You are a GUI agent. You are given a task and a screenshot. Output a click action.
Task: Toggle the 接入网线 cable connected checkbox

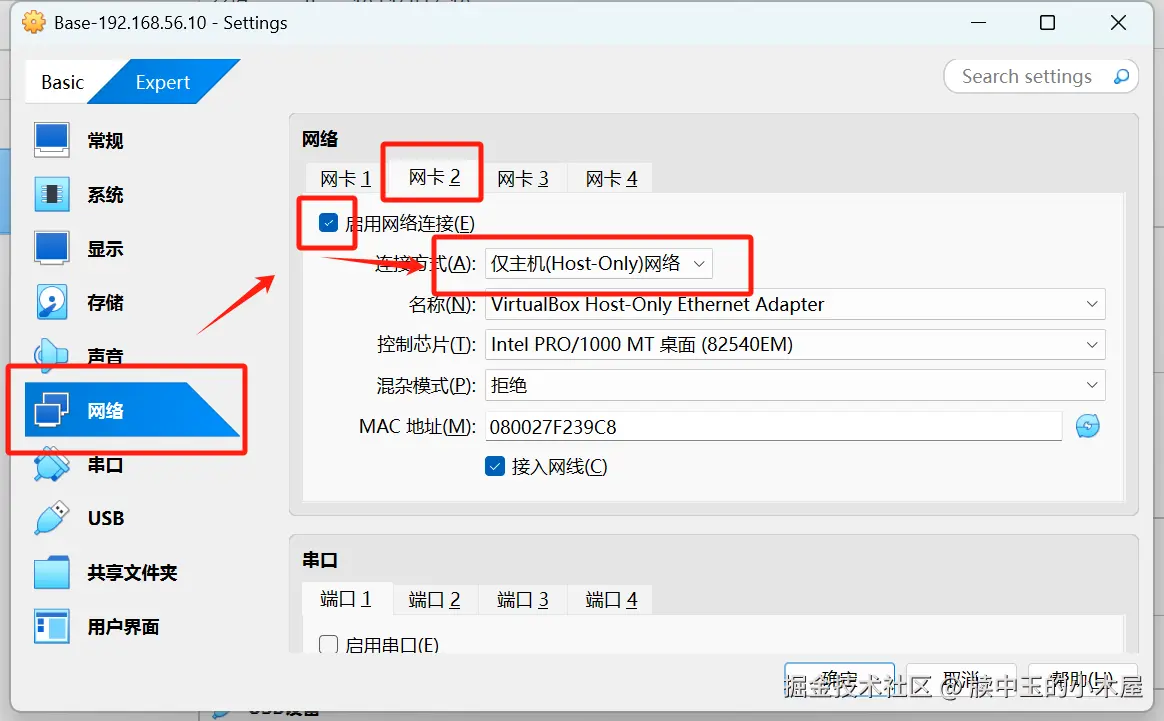pos(494,466)
